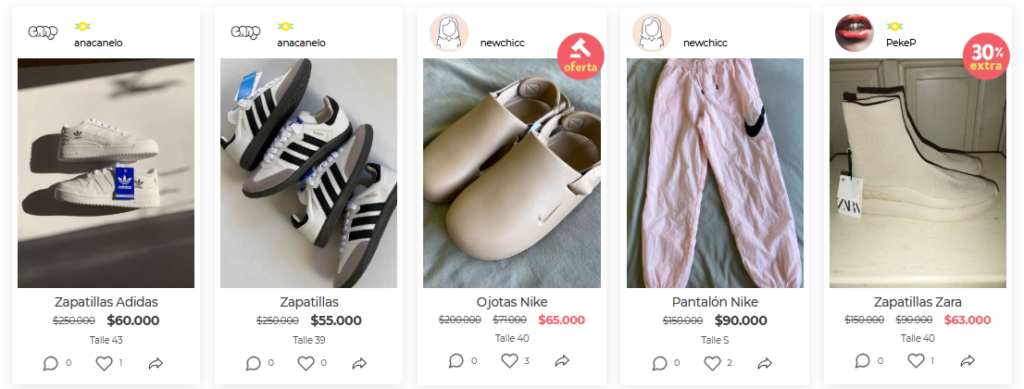The height and width of the screenshot is (389, 1024).
Task: Click the oferta badge on Ojotas Nike
Action: [x=581, y=56]
